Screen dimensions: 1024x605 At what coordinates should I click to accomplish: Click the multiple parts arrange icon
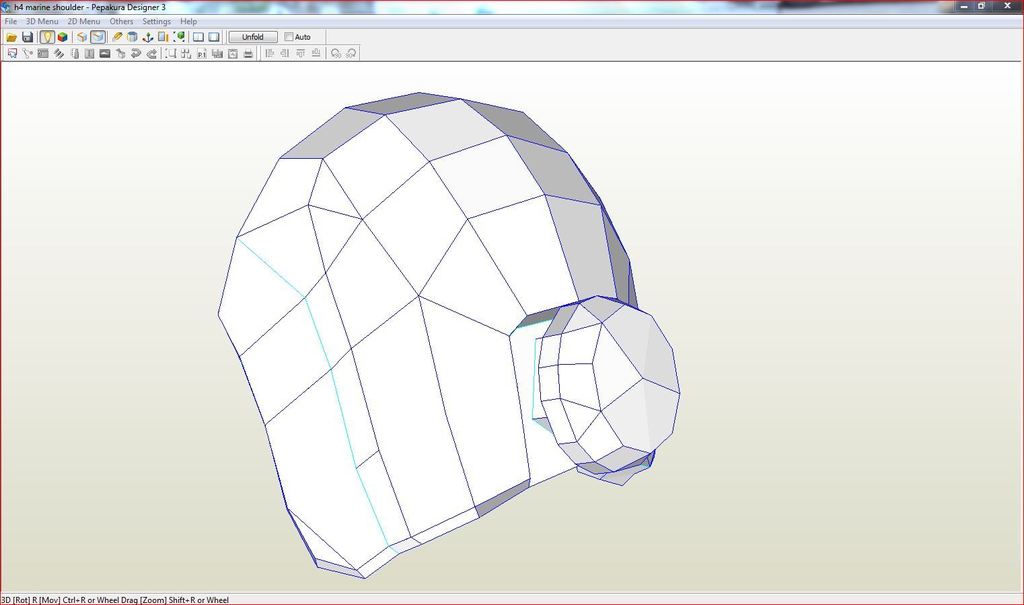(186, 54)
